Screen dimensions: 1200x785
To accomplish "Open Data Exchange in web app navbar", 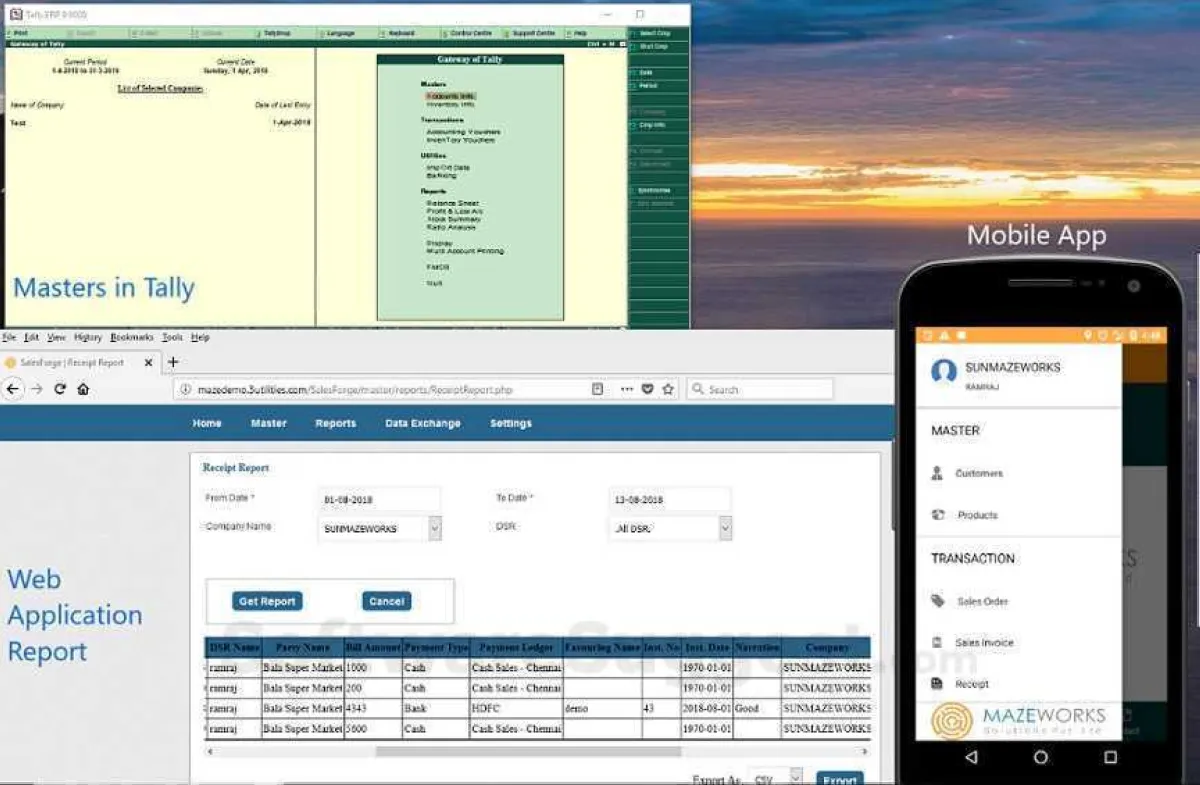I will click(x=423, y=423).
